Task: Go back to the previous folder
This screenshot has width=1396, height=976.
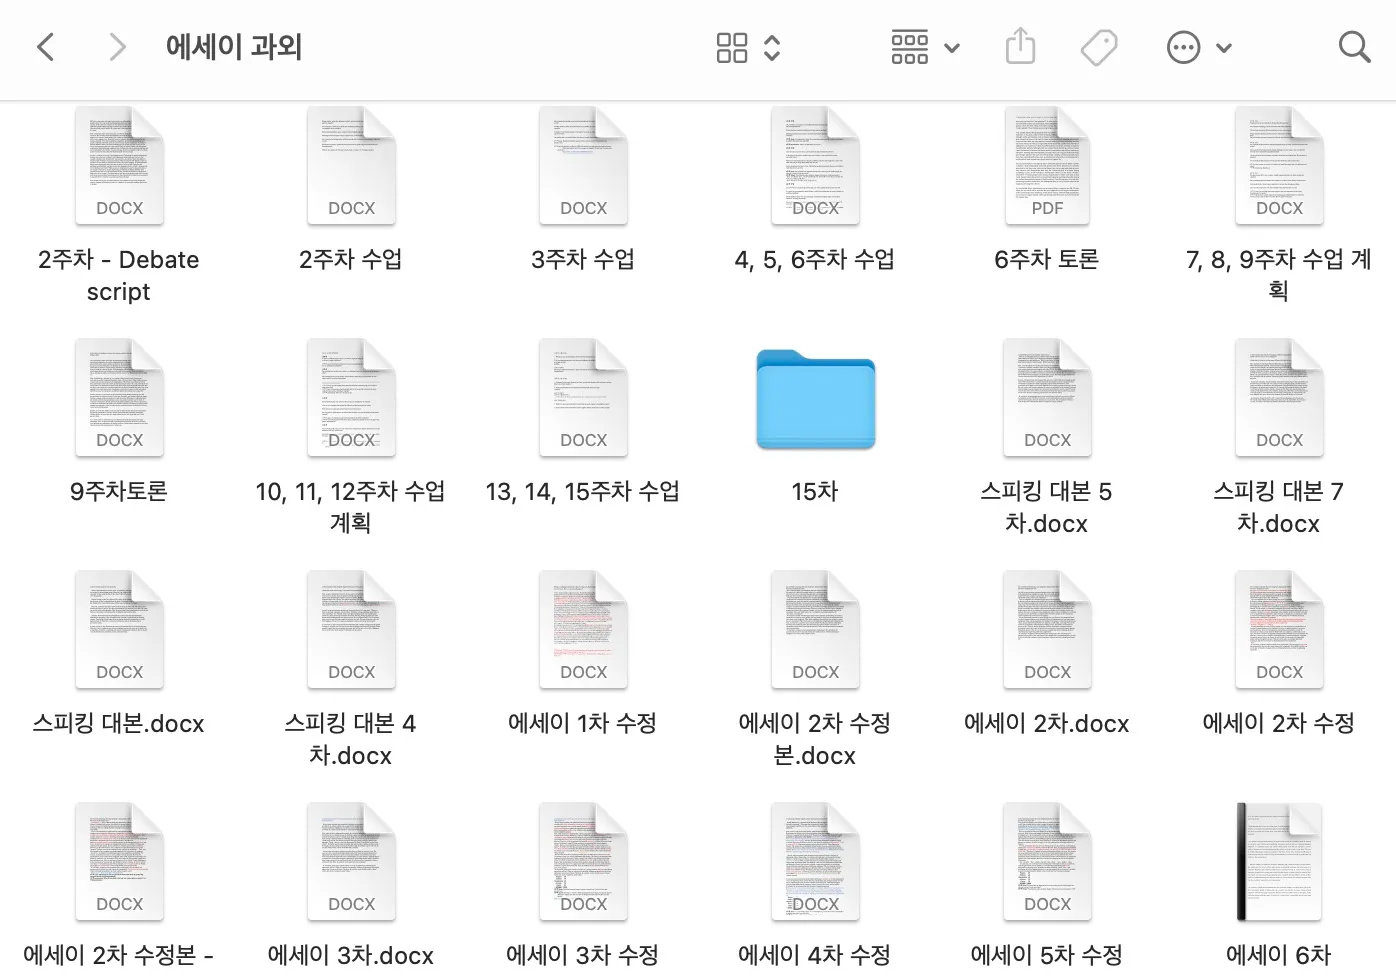Action: [x=45, y=47]
